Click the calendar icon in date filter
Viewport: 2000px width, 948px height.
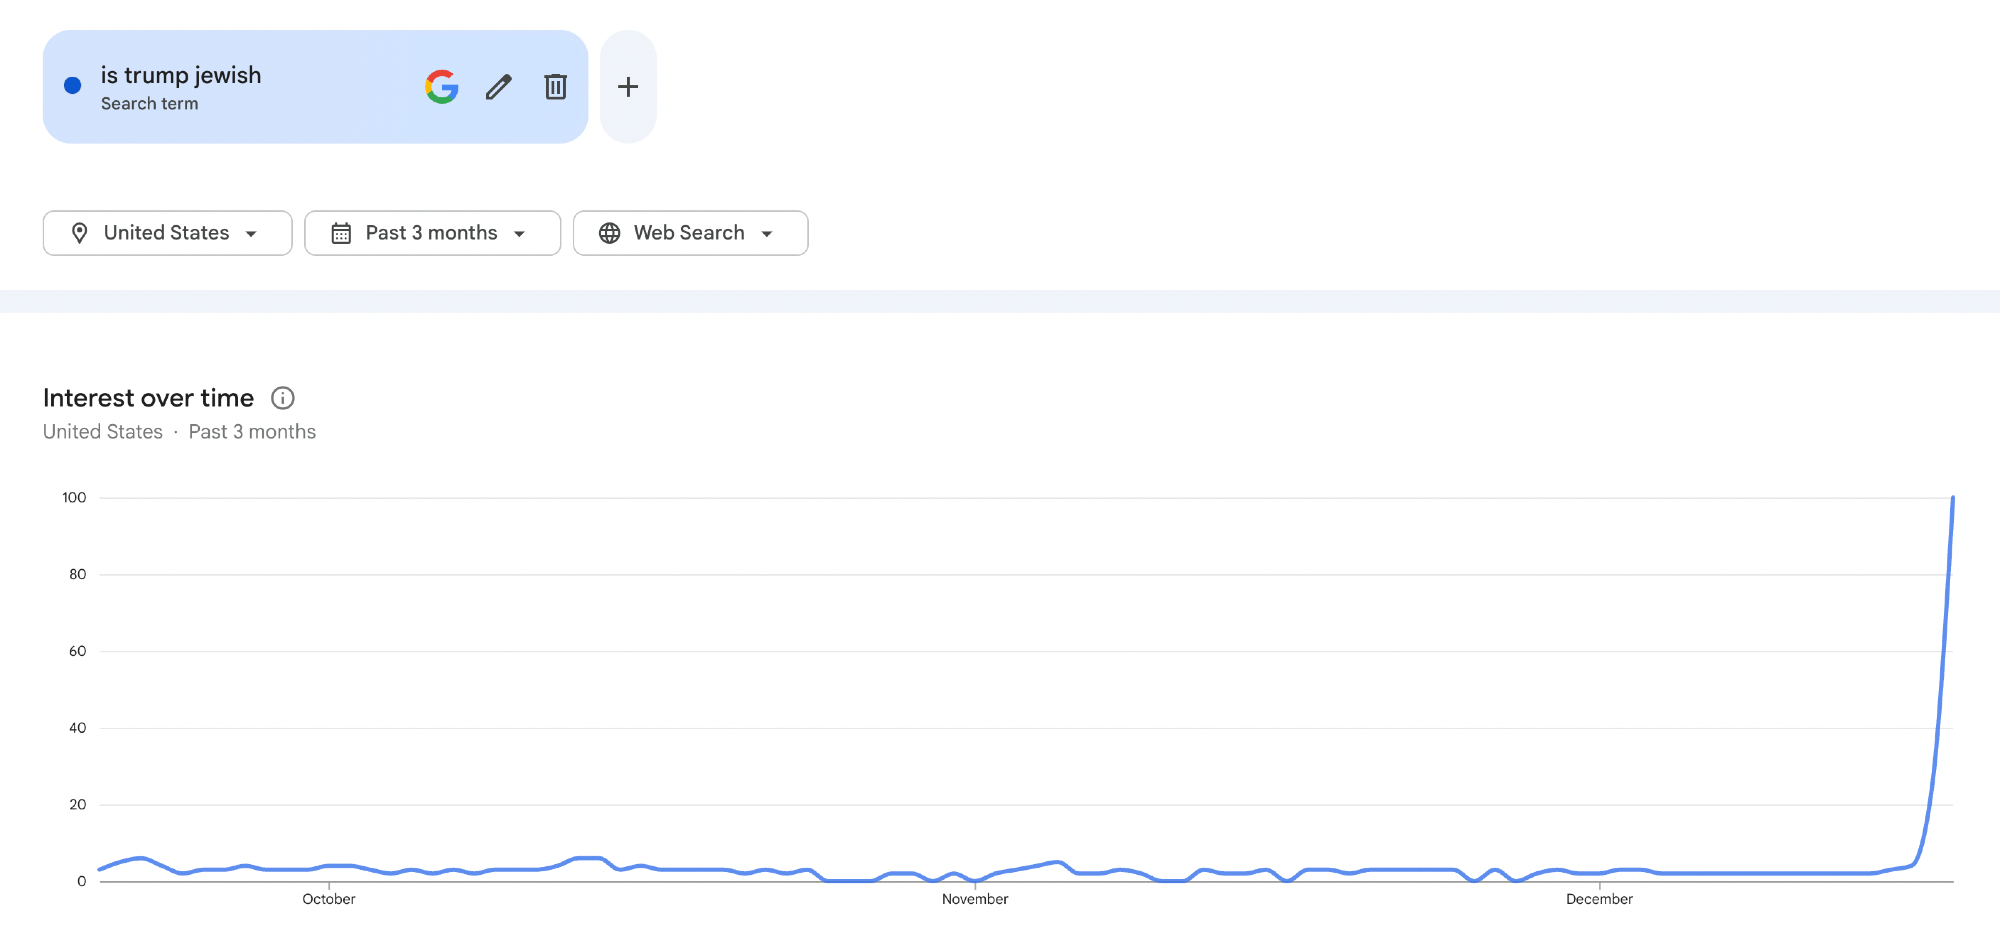pyautogui.click(x=341, y=233)
